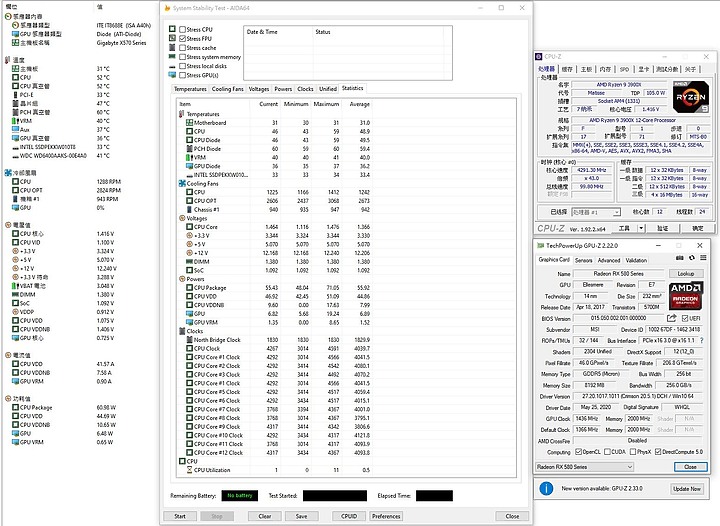
Task: Open the CPU-Z processor selection dropdown
Action: [x=596, y=212]
